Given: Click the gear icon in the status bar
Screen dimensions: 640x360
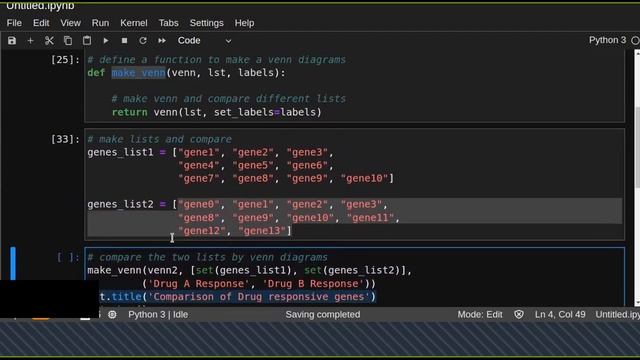Looking at the screenshot, I should [112, 314].
